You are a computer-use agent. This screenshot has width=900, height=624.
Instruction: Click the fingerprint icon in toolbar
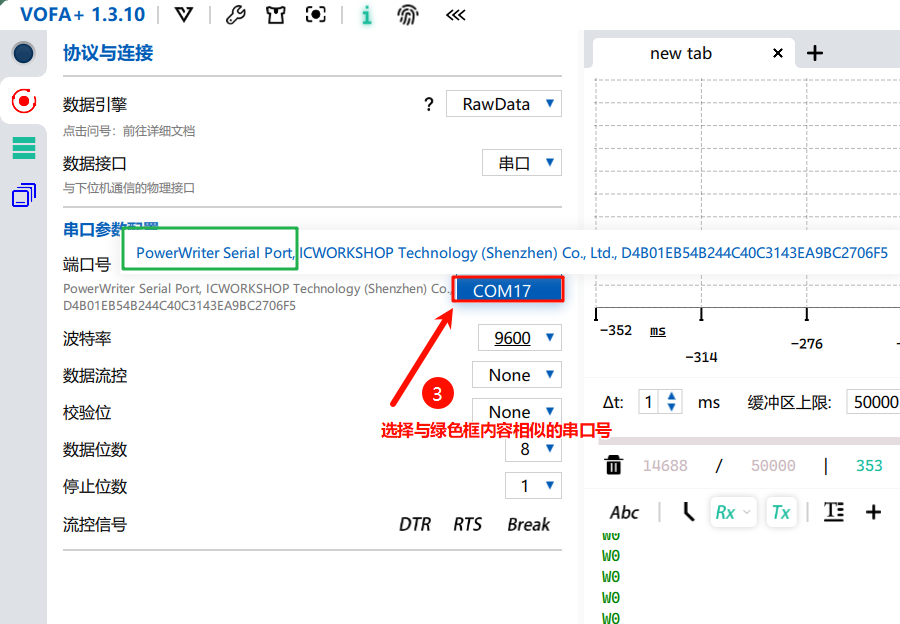coord(408,15)
